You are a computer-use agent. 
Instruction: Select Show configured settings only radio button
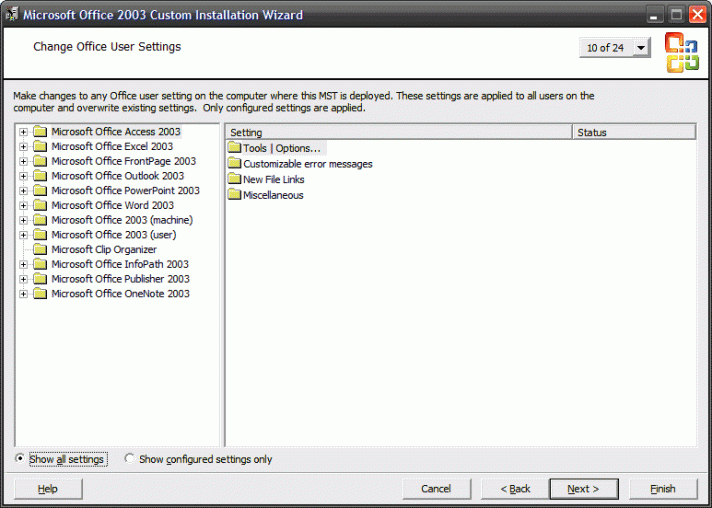click(129, 459)
